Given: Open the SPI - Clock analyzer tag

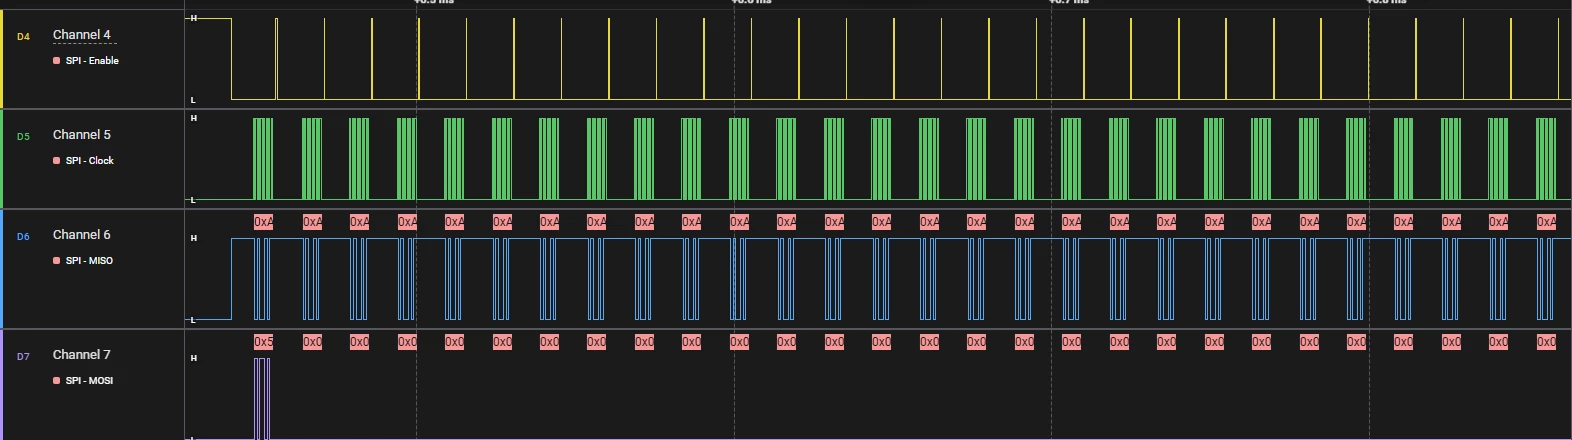Looking at the screenshot, I should [90, 161].
